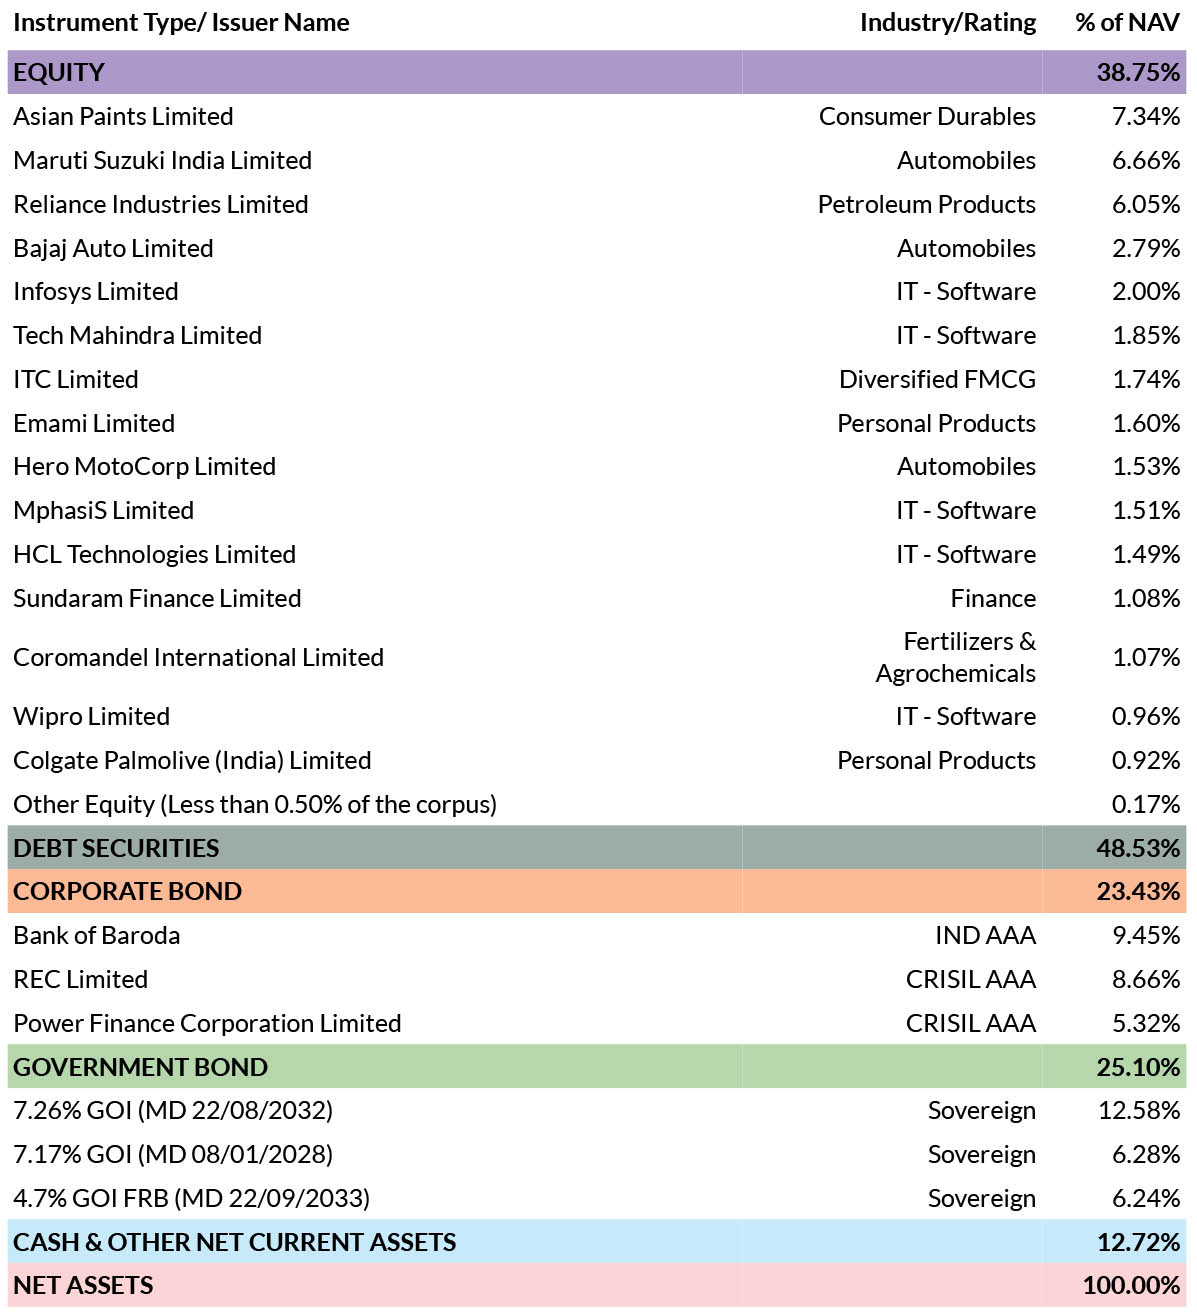This screenshot has width=1197, height=1312.
Task: Select the IND AAA rating cell
Action: click(985, 935)
